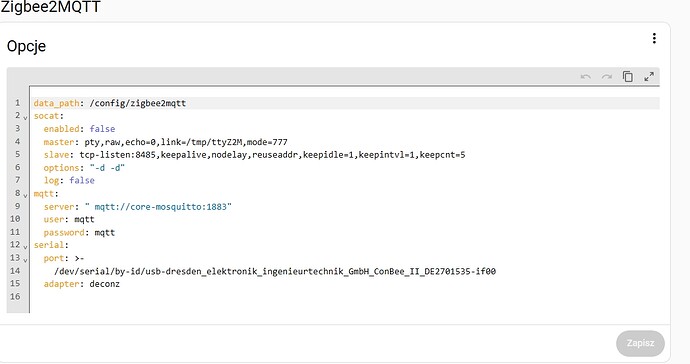The width and height of the screenshot is (690, 364).
Task: Click the master pty,raw value
Action: coord(186,142)
